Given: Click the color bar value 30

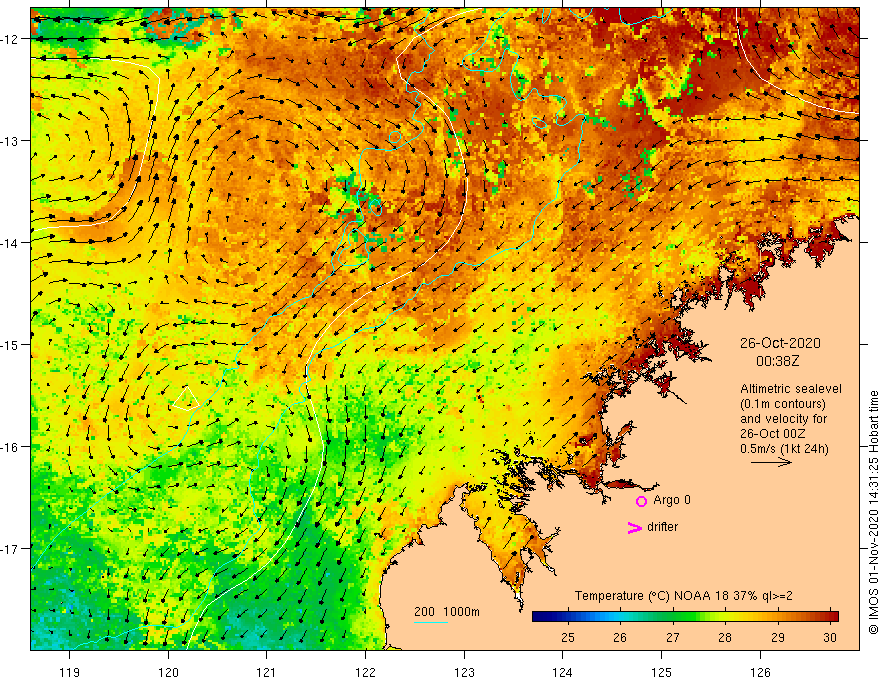Looking at the screenshot, I should click(830, 637).
